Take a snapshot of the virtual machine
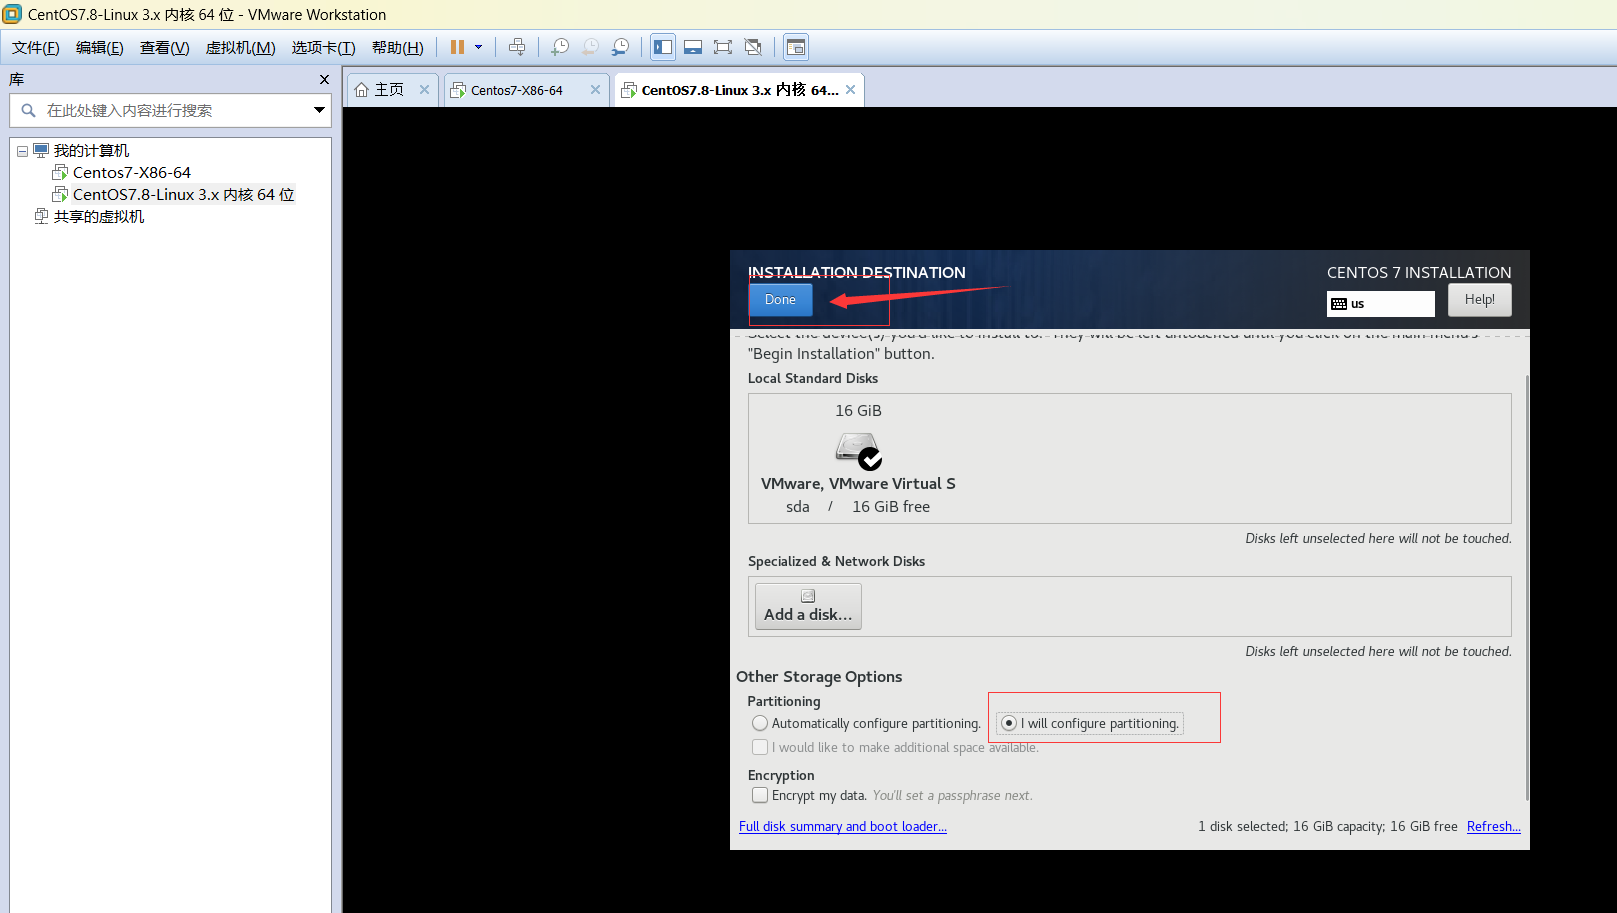Viewport: 1617px width, 913px height. point(560,47)
